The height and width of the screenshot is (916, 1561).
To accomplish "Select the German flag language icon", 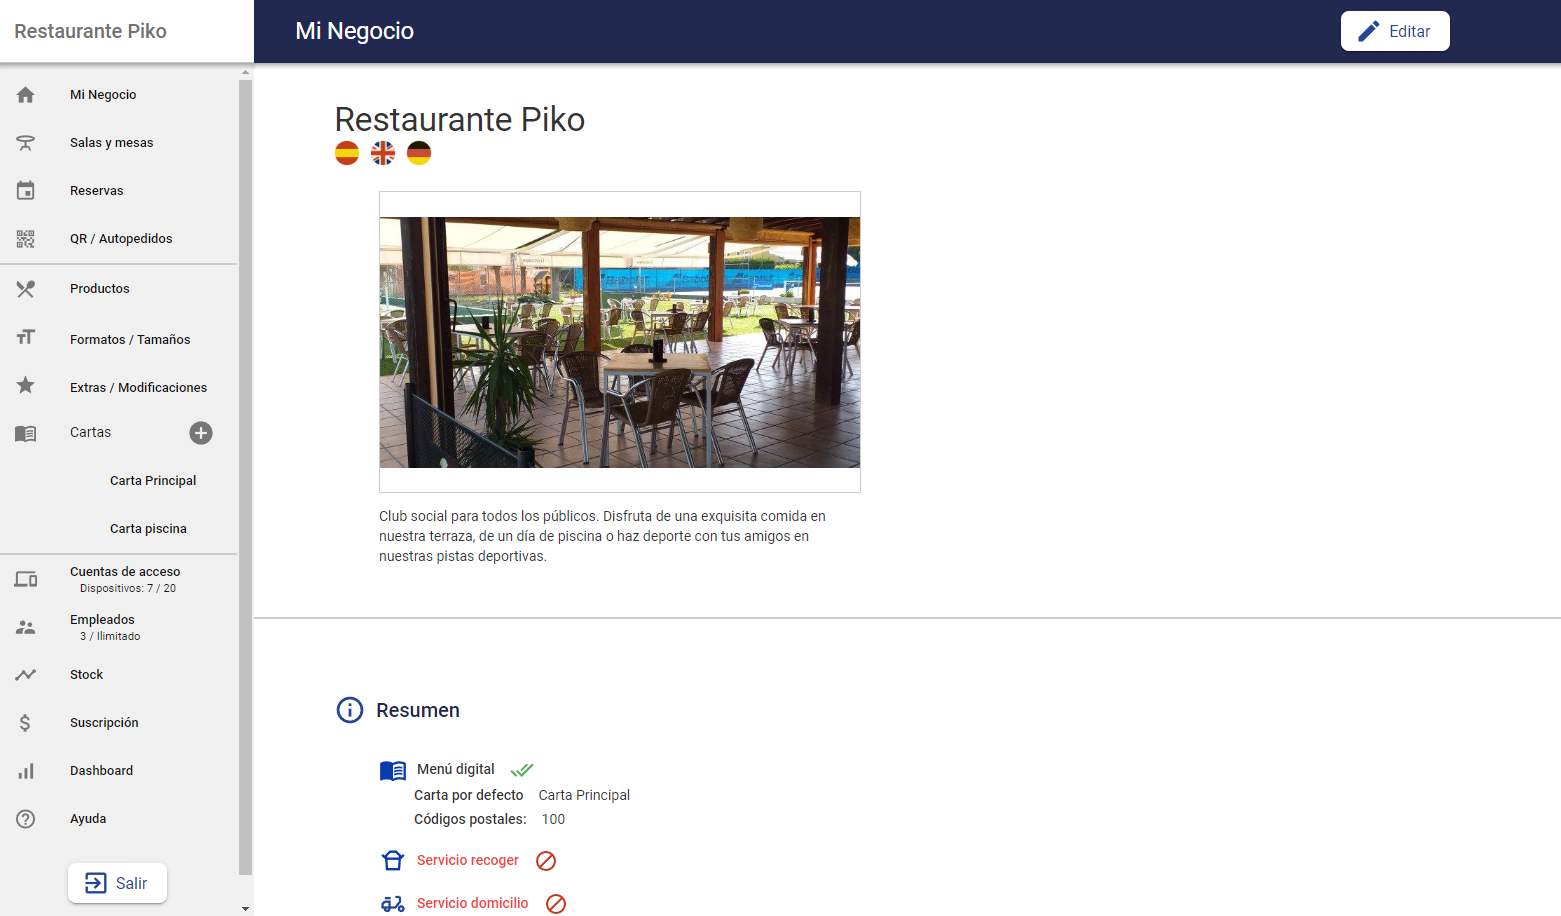I will (x=419, y=153).
